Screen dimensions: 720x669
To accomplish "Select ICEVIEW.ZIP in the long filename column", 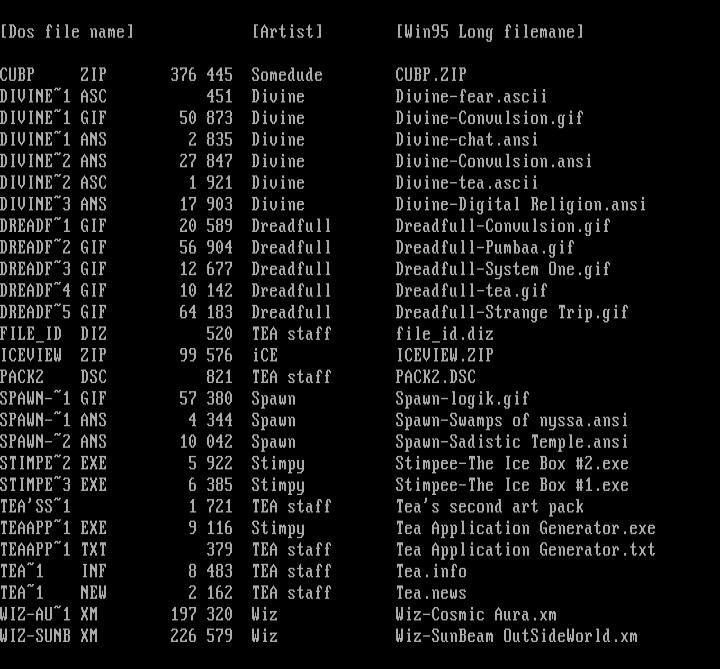I will click(x=444, y=355).
